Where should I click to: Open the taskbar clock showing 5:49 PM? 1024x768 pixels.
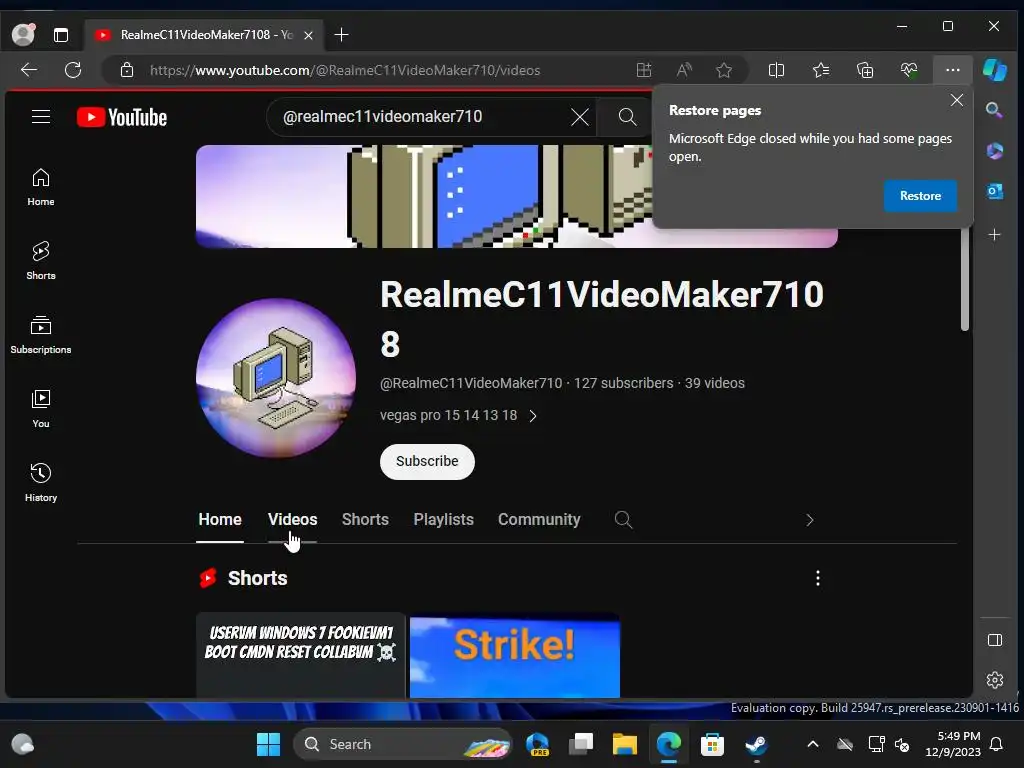(x=953, y=744)
